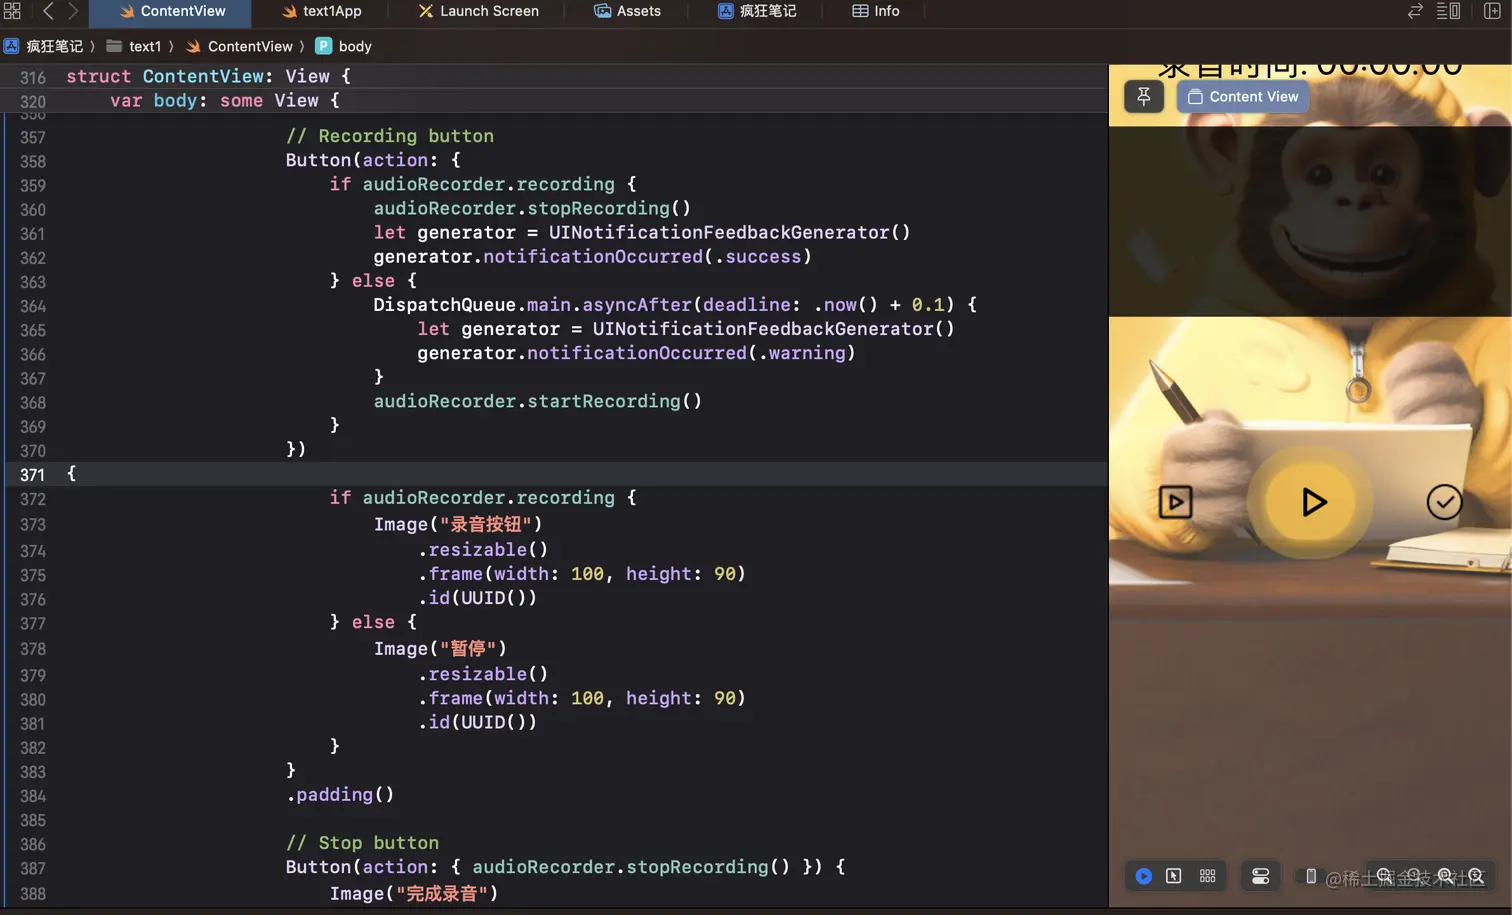1512x915 pixels.
Task: Click the Image("暂停") line
Action: (x=440, y=648)
